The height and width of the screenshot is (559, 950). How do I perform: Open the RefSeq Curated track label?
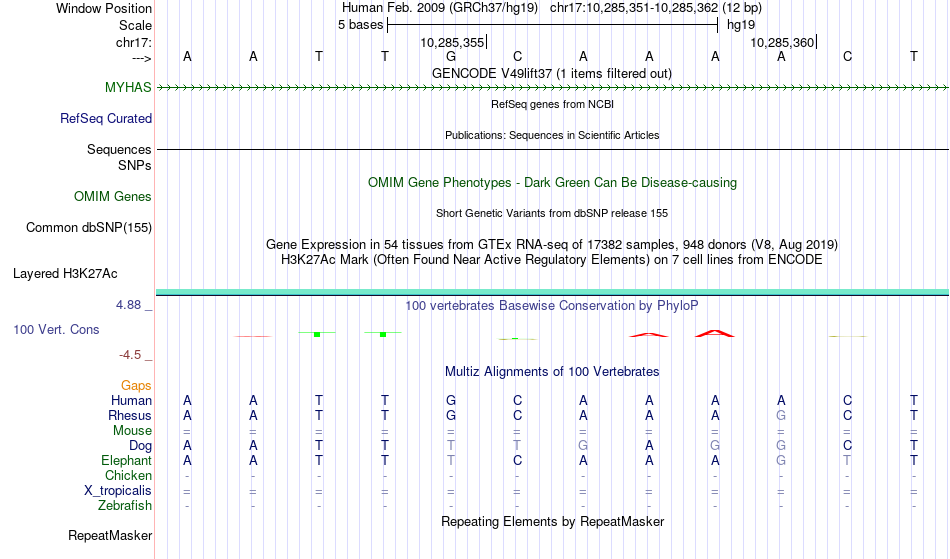tap(106, 118)
